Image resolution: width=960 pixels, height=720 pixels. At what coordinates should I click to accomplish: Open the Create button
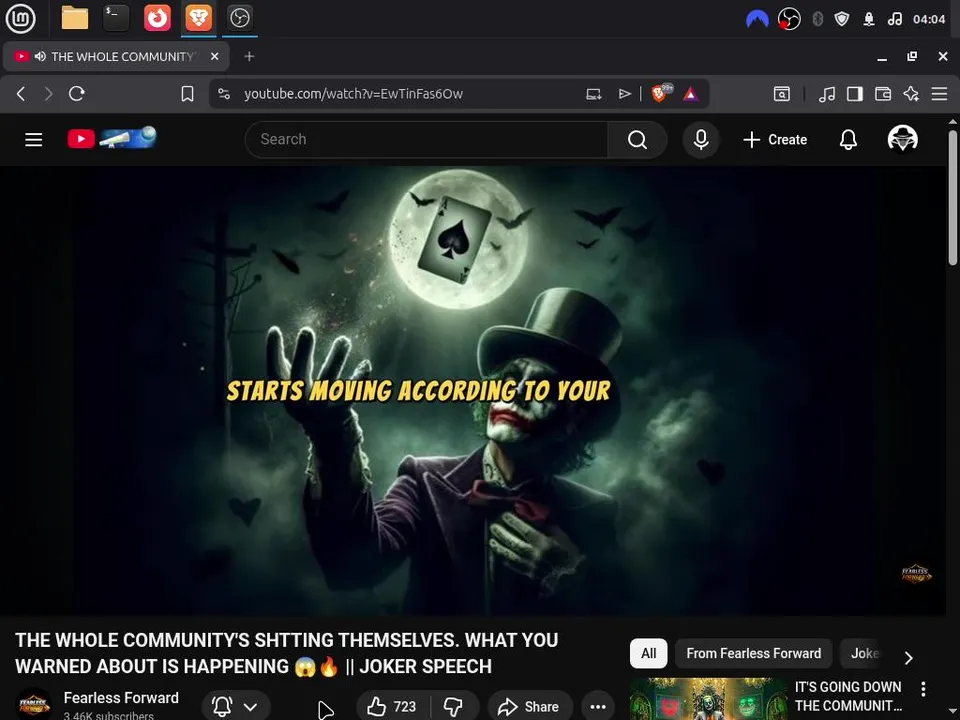(775, 140)
